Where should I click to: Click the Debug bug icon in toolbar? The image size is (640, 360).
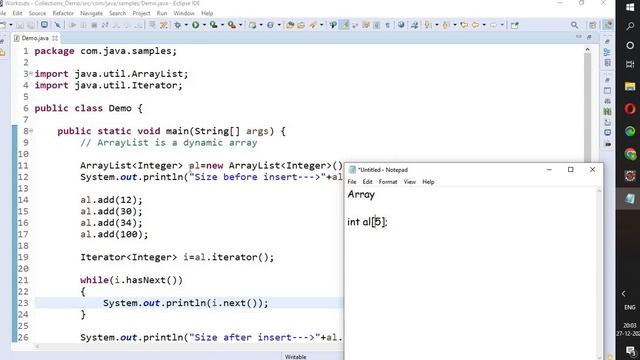178,25
